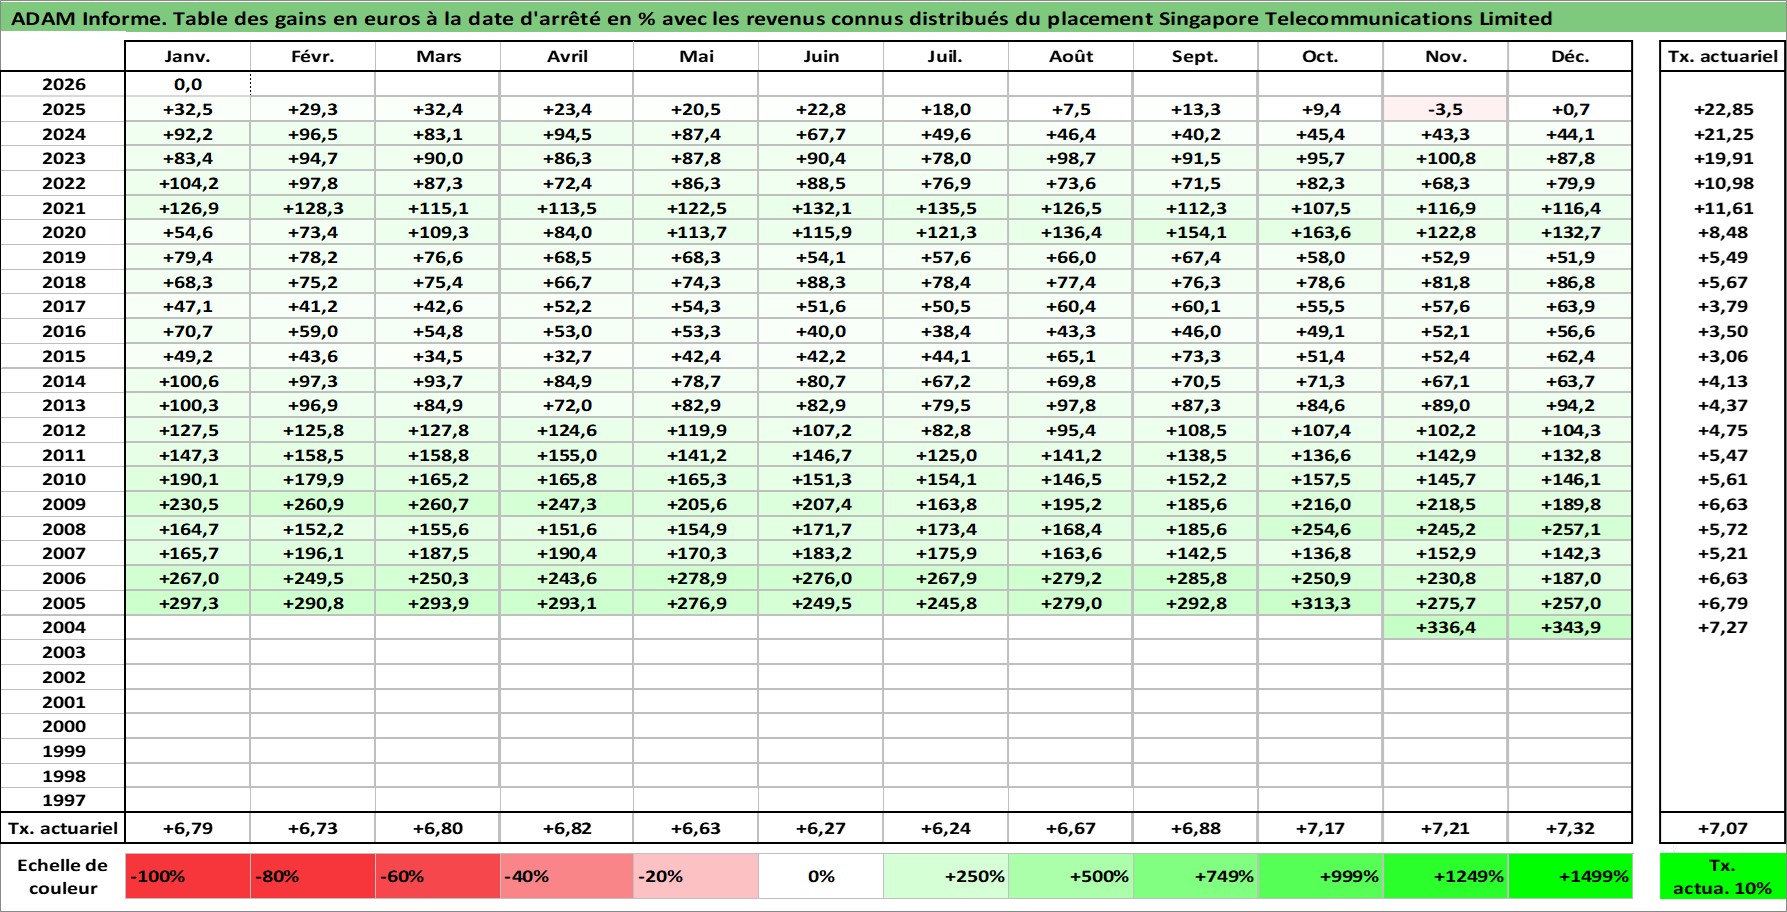Select the Juil. column header
This screenshot has width=1787, height=912.
point(946,57)
